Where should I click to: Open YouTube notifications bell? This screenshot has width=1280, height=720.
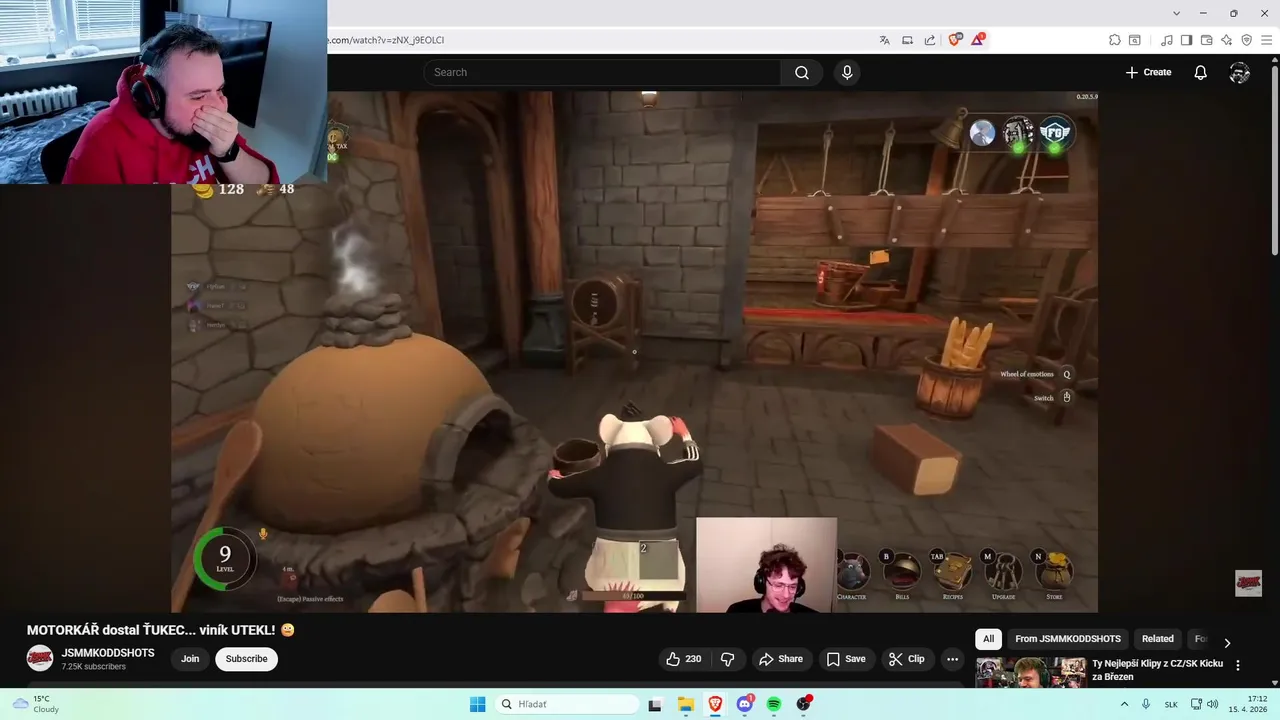[1201, 72]
